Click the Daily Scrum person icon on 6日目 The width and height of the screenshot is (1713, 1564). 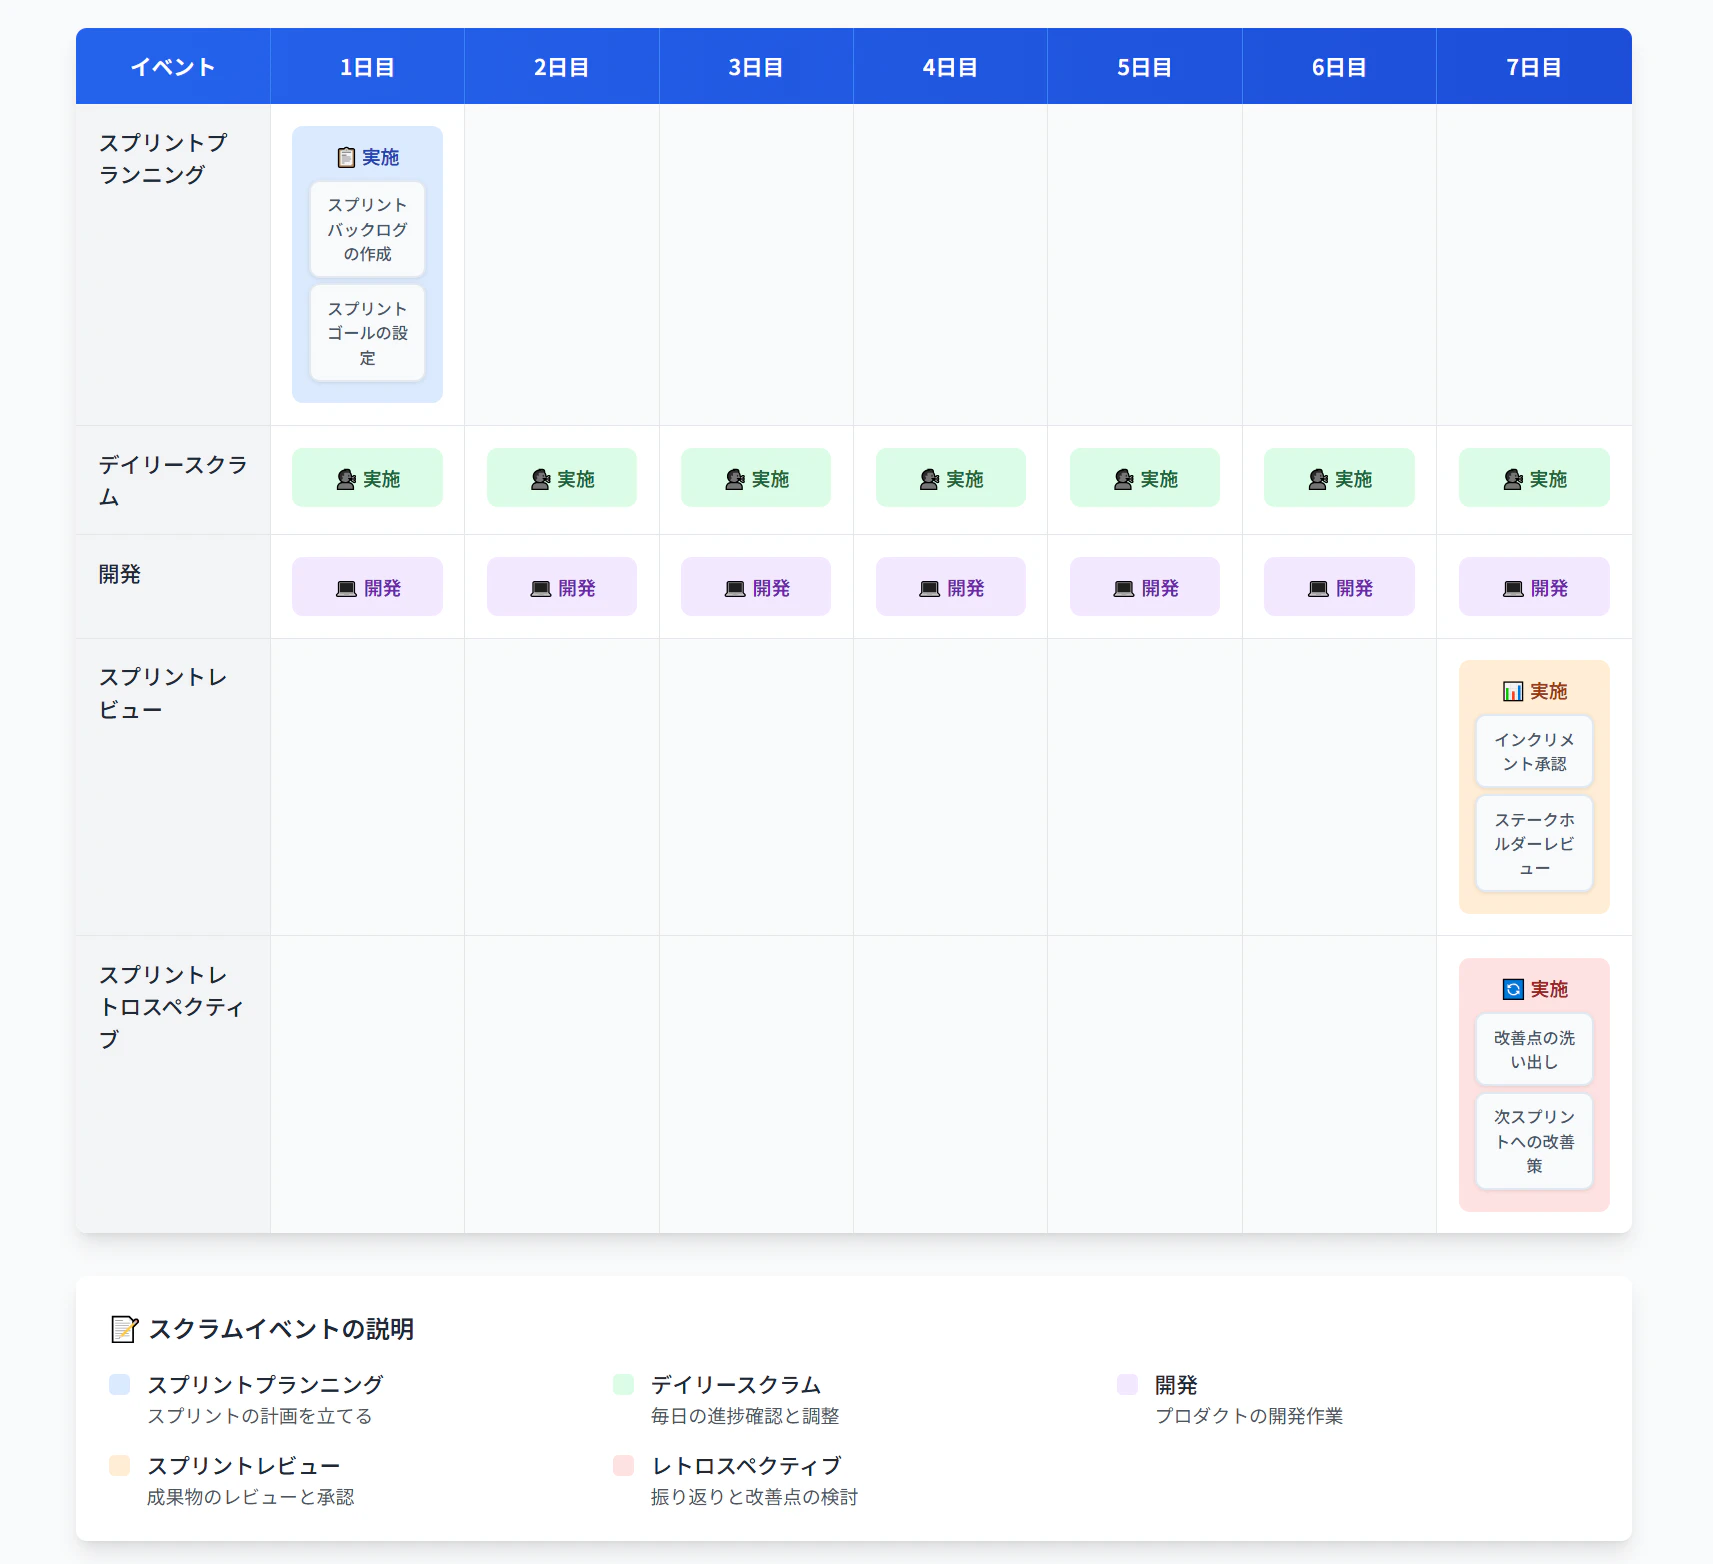coord(1318,479)
